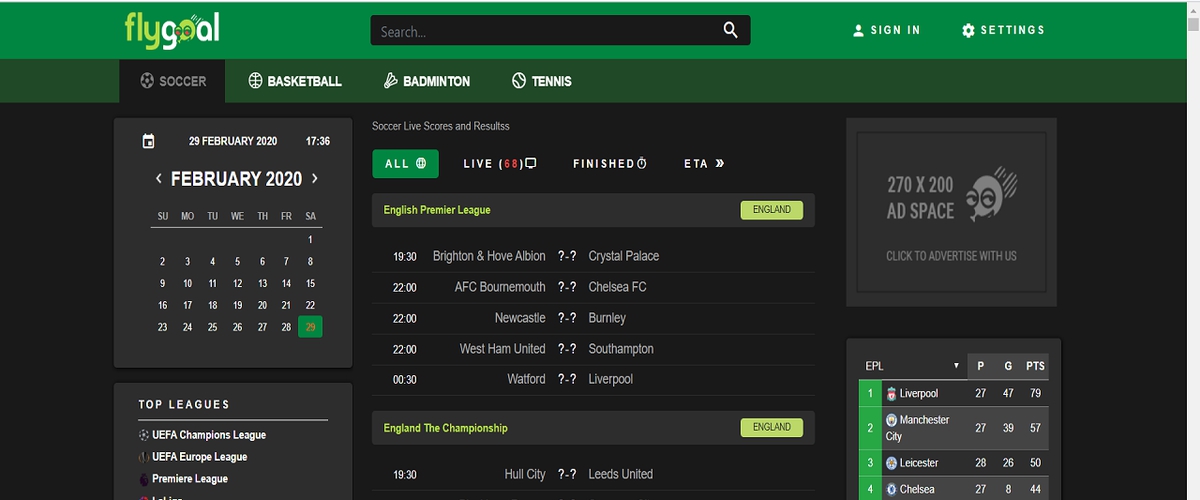
Task: Open AFC Bournemouth vs Chelsea FC match
Action: click(x=593, y=287)
